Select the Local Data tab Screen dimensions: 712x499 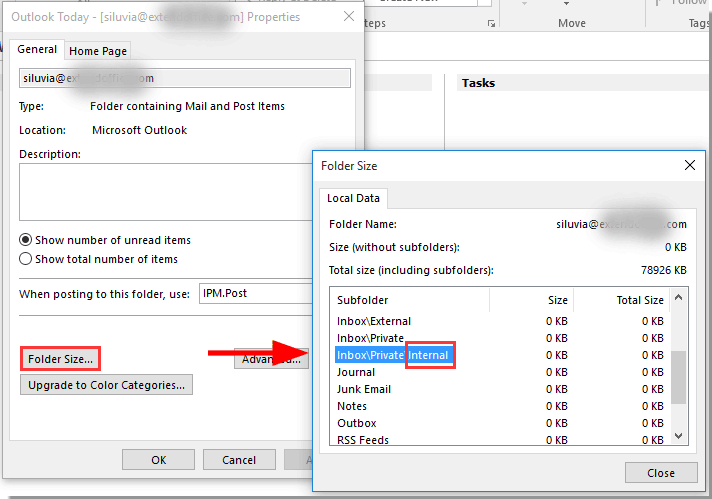[351, 198]
